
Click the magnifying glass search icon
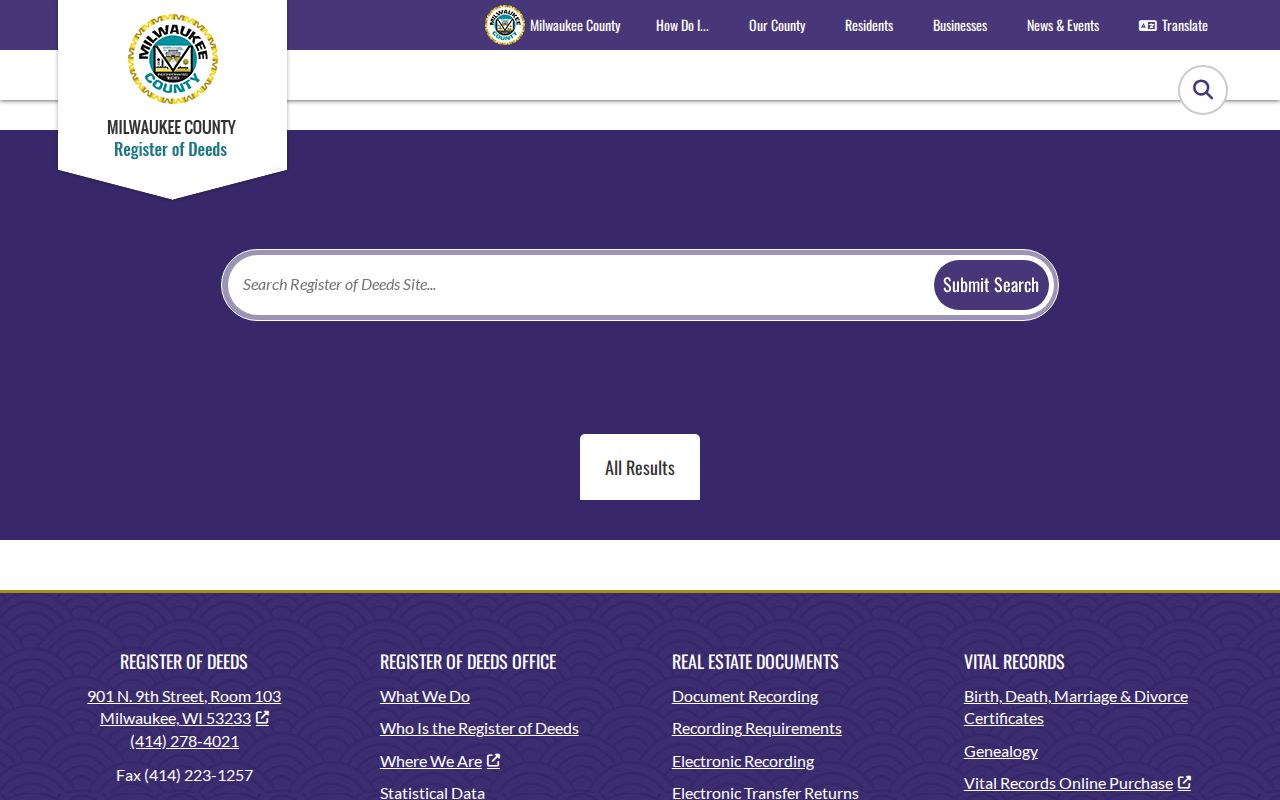tap(1203, 90)
